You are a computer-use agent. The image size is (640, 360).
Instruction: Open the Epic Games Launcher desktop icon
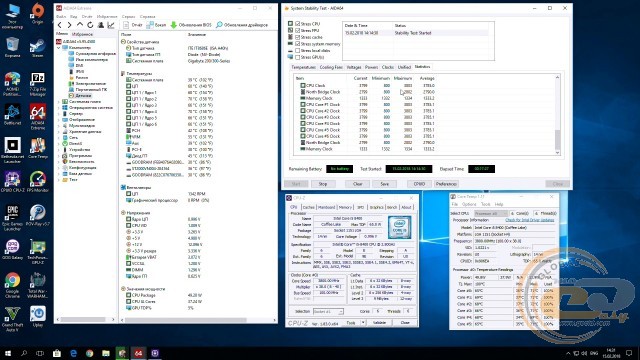pos(12,218)
